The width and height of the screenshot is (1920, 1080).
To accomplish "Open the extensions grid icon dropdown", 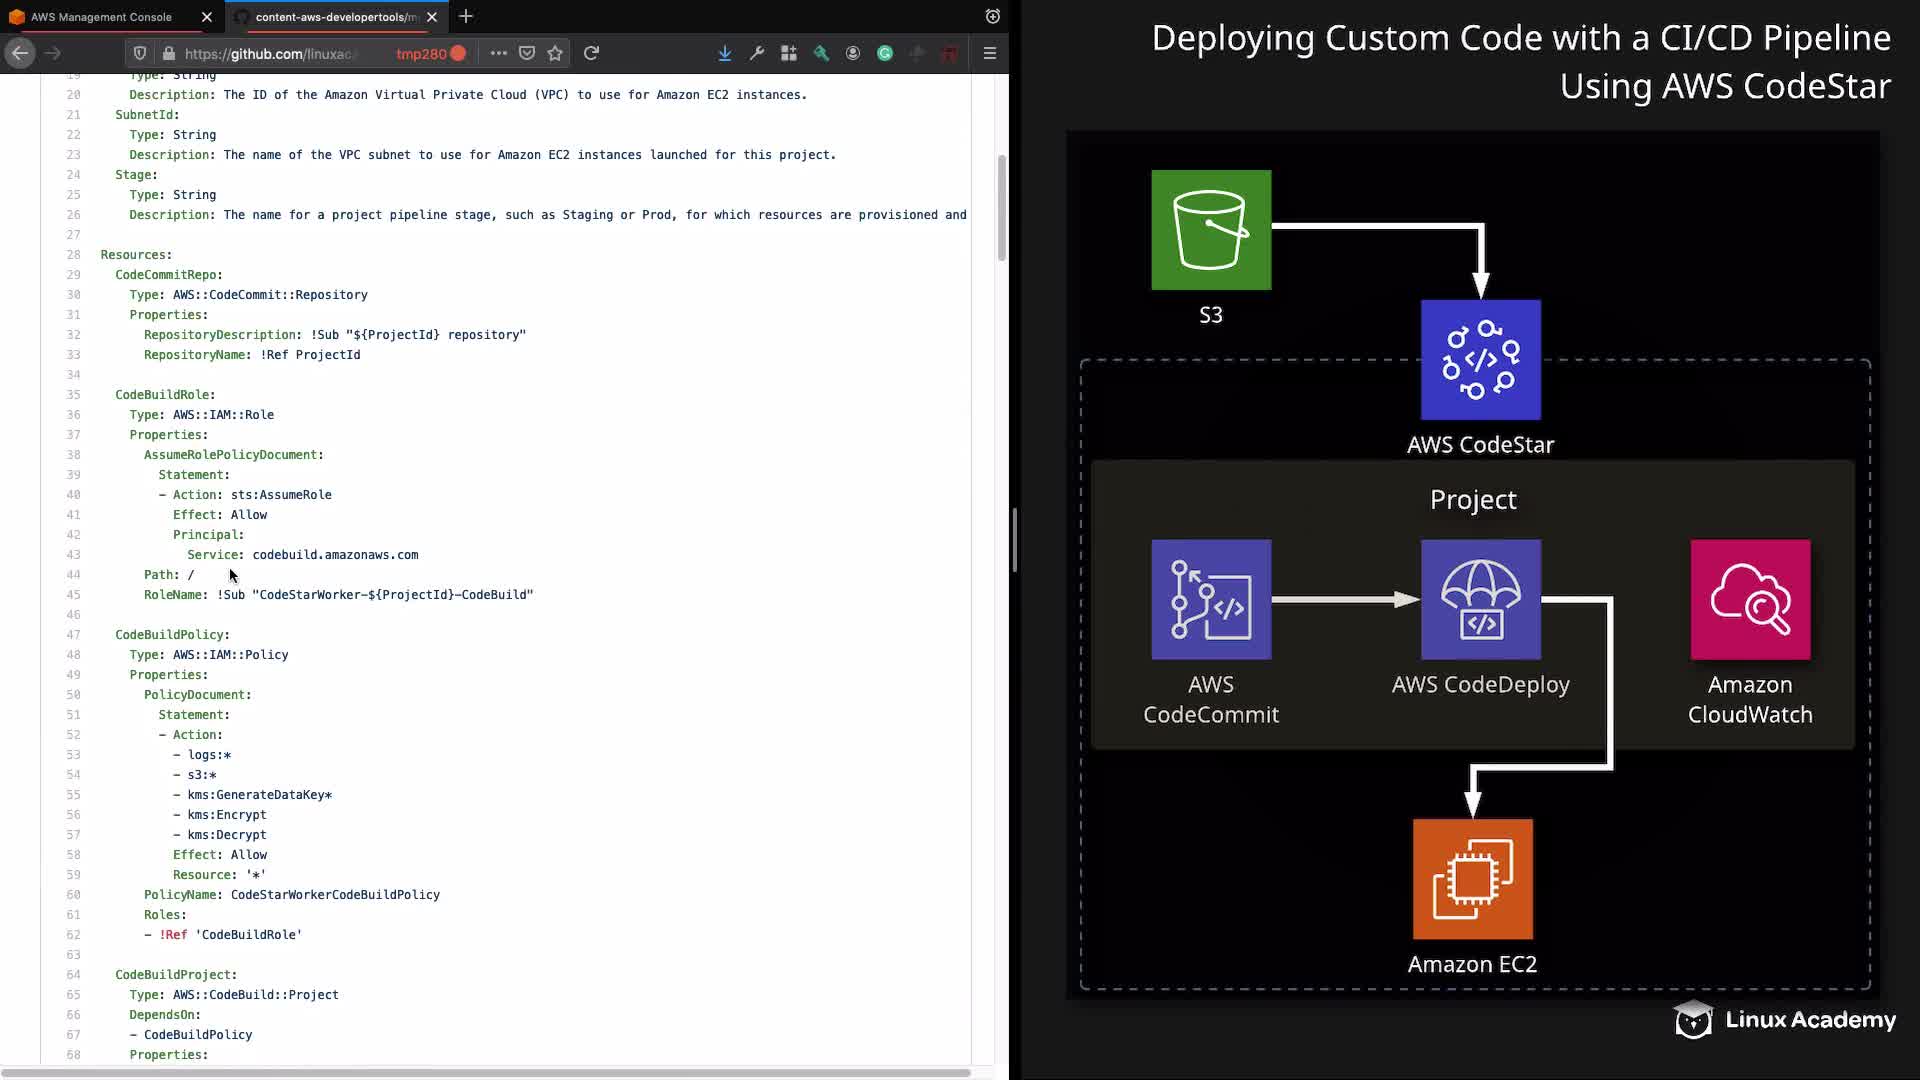I will coord(789,53).
